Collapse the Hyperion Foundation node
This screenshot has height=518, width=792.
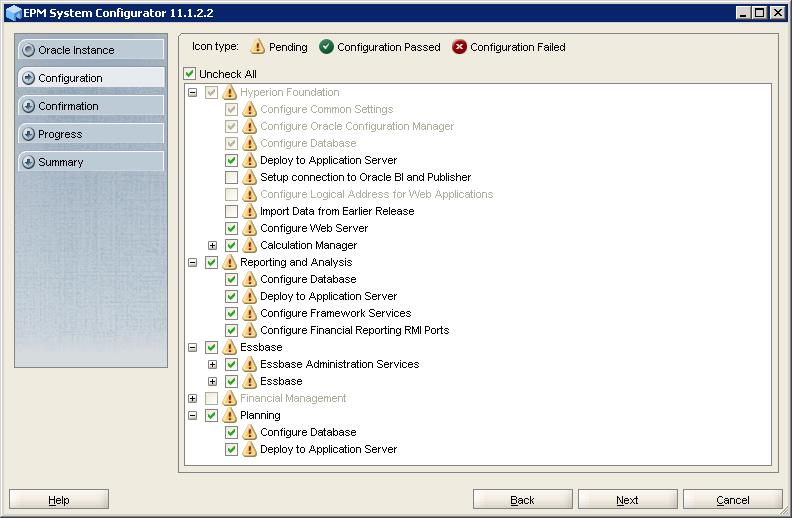[x=192, y=92]
